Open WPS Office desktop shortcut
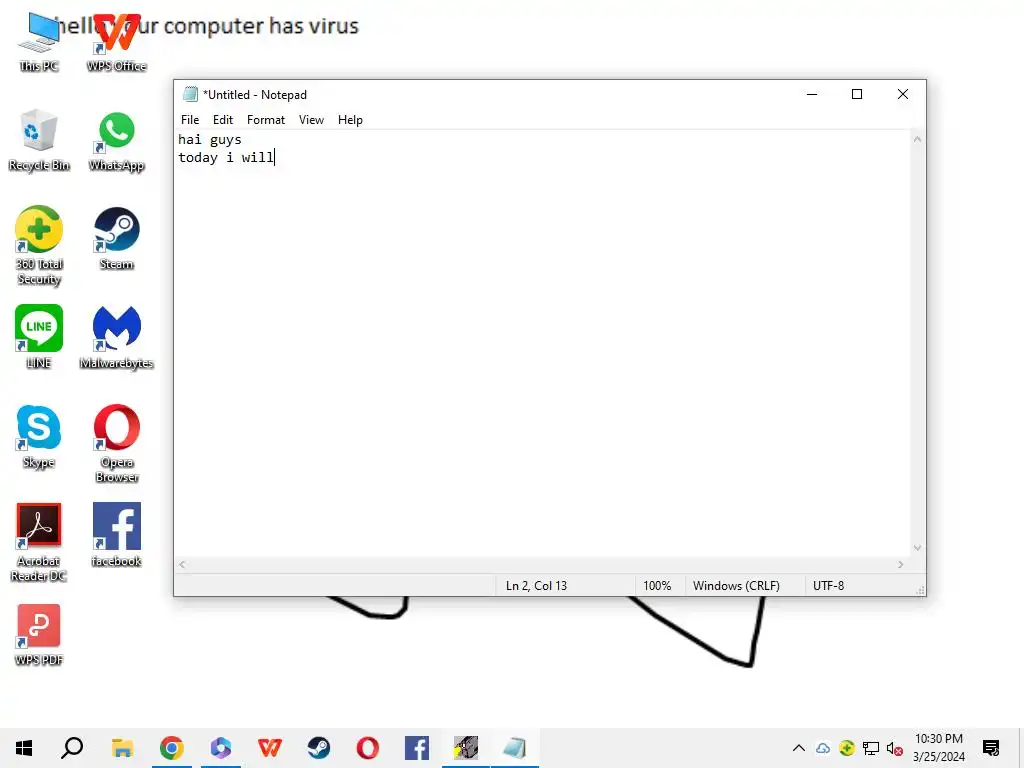This screenshot has height=768, width=1024. pyautogui.click(x=116, y=42)
